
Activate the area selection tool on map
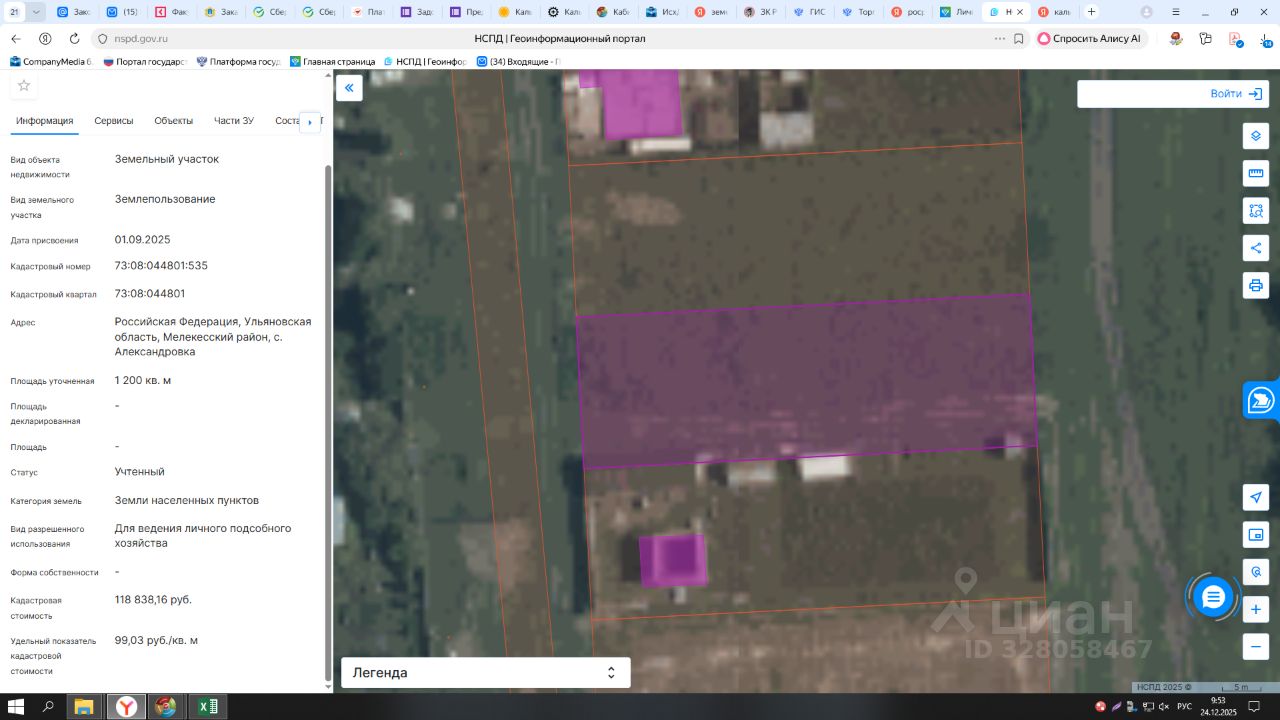[1256, 211]
